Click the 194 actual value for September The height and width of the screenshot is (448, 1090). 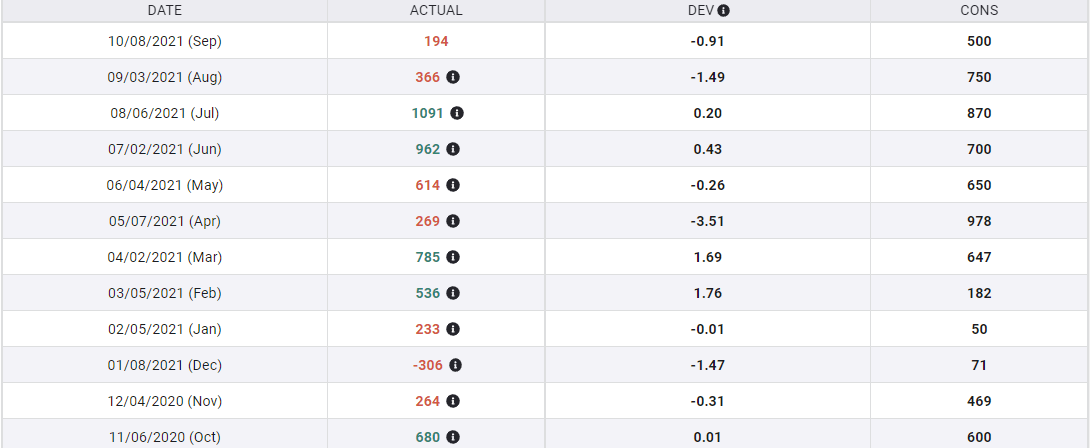tap(436, 41)
